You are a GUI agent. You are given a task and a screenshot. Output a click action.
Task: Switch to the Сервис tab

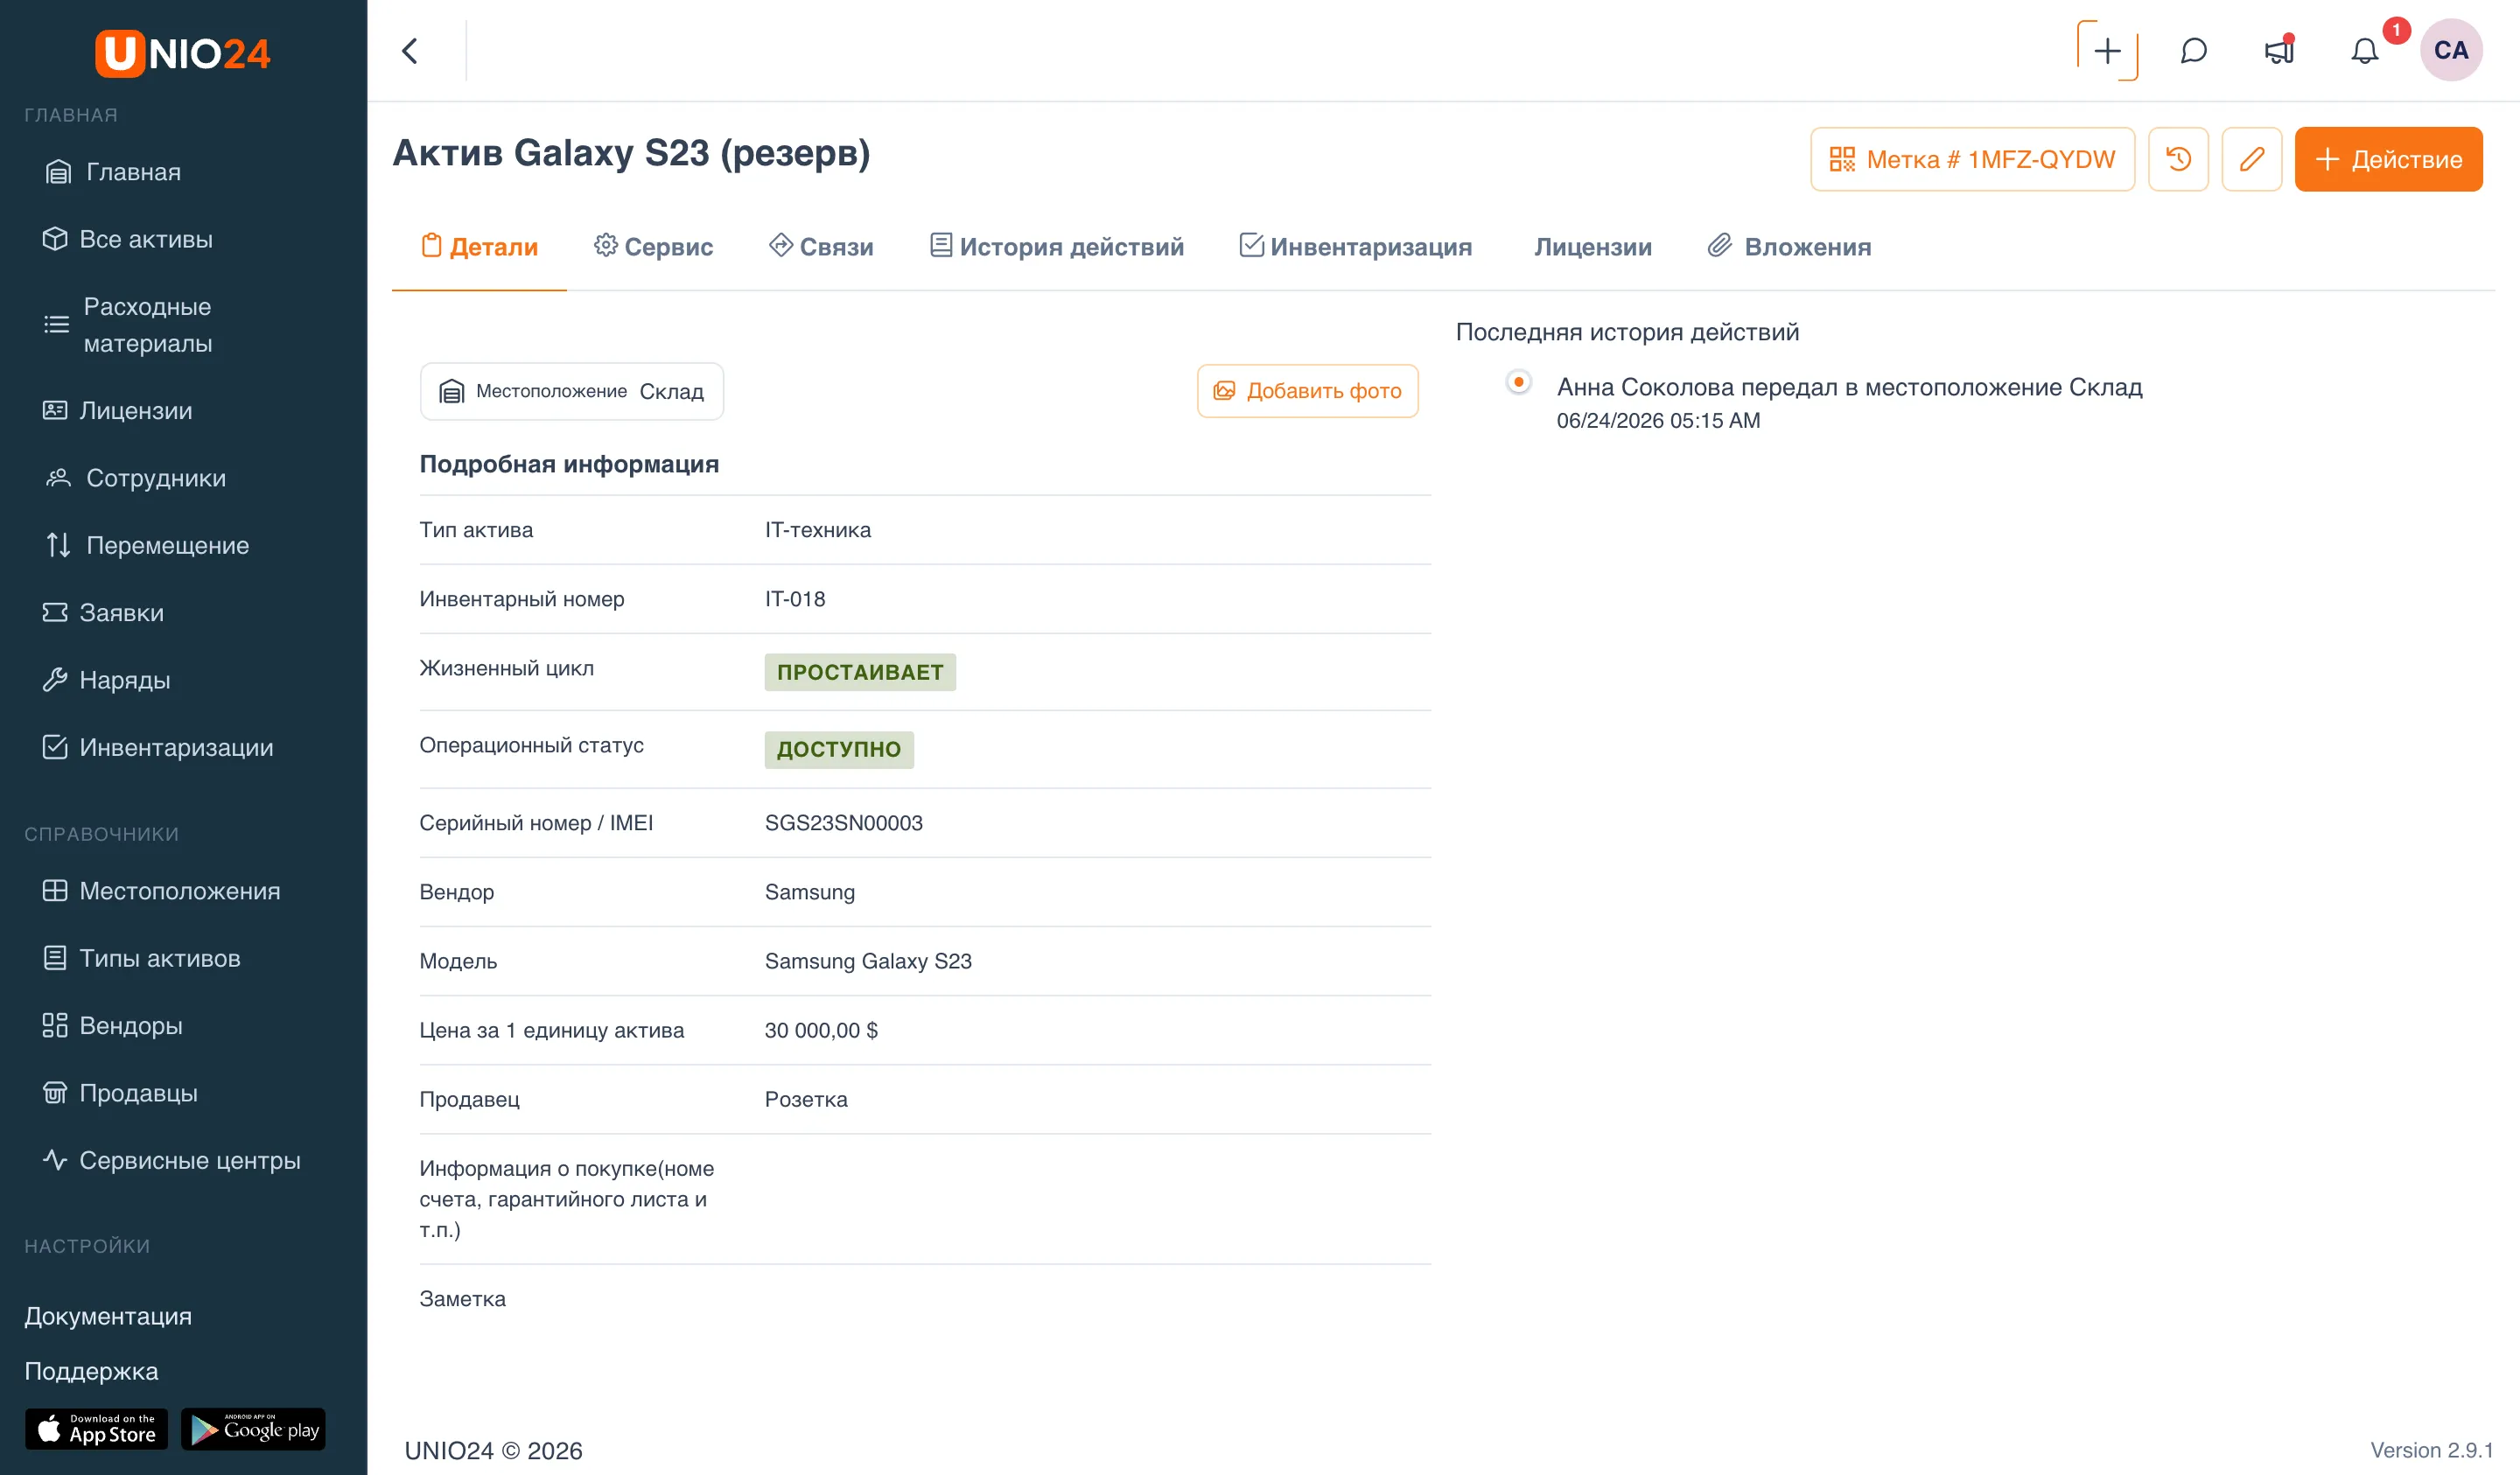[653, 247]
